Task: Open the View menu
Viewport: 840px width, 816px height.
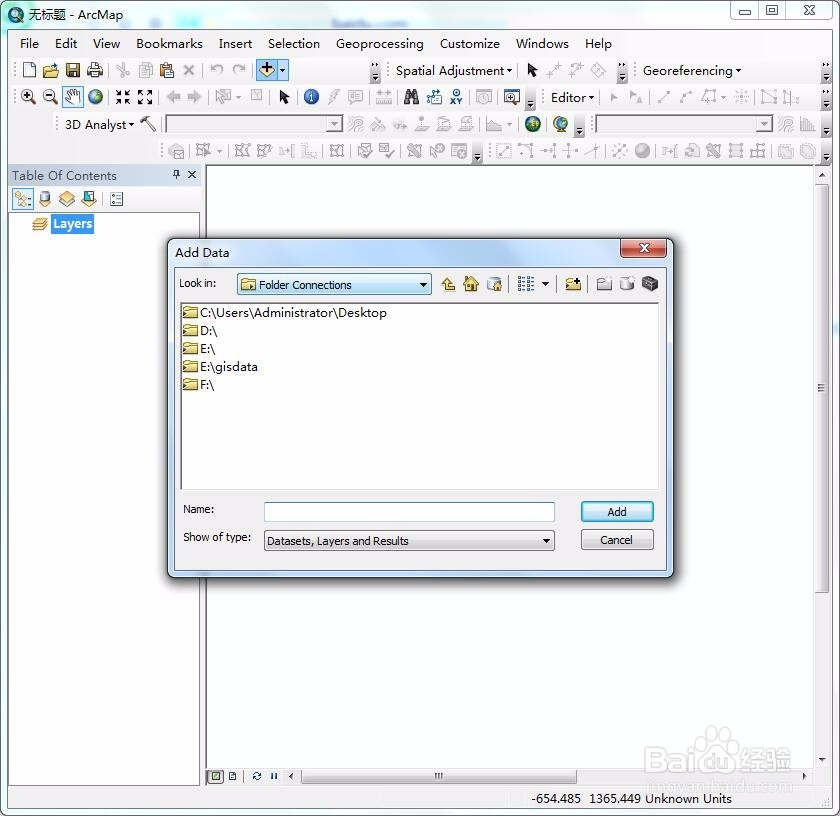Action: click(x=106, y=43)
